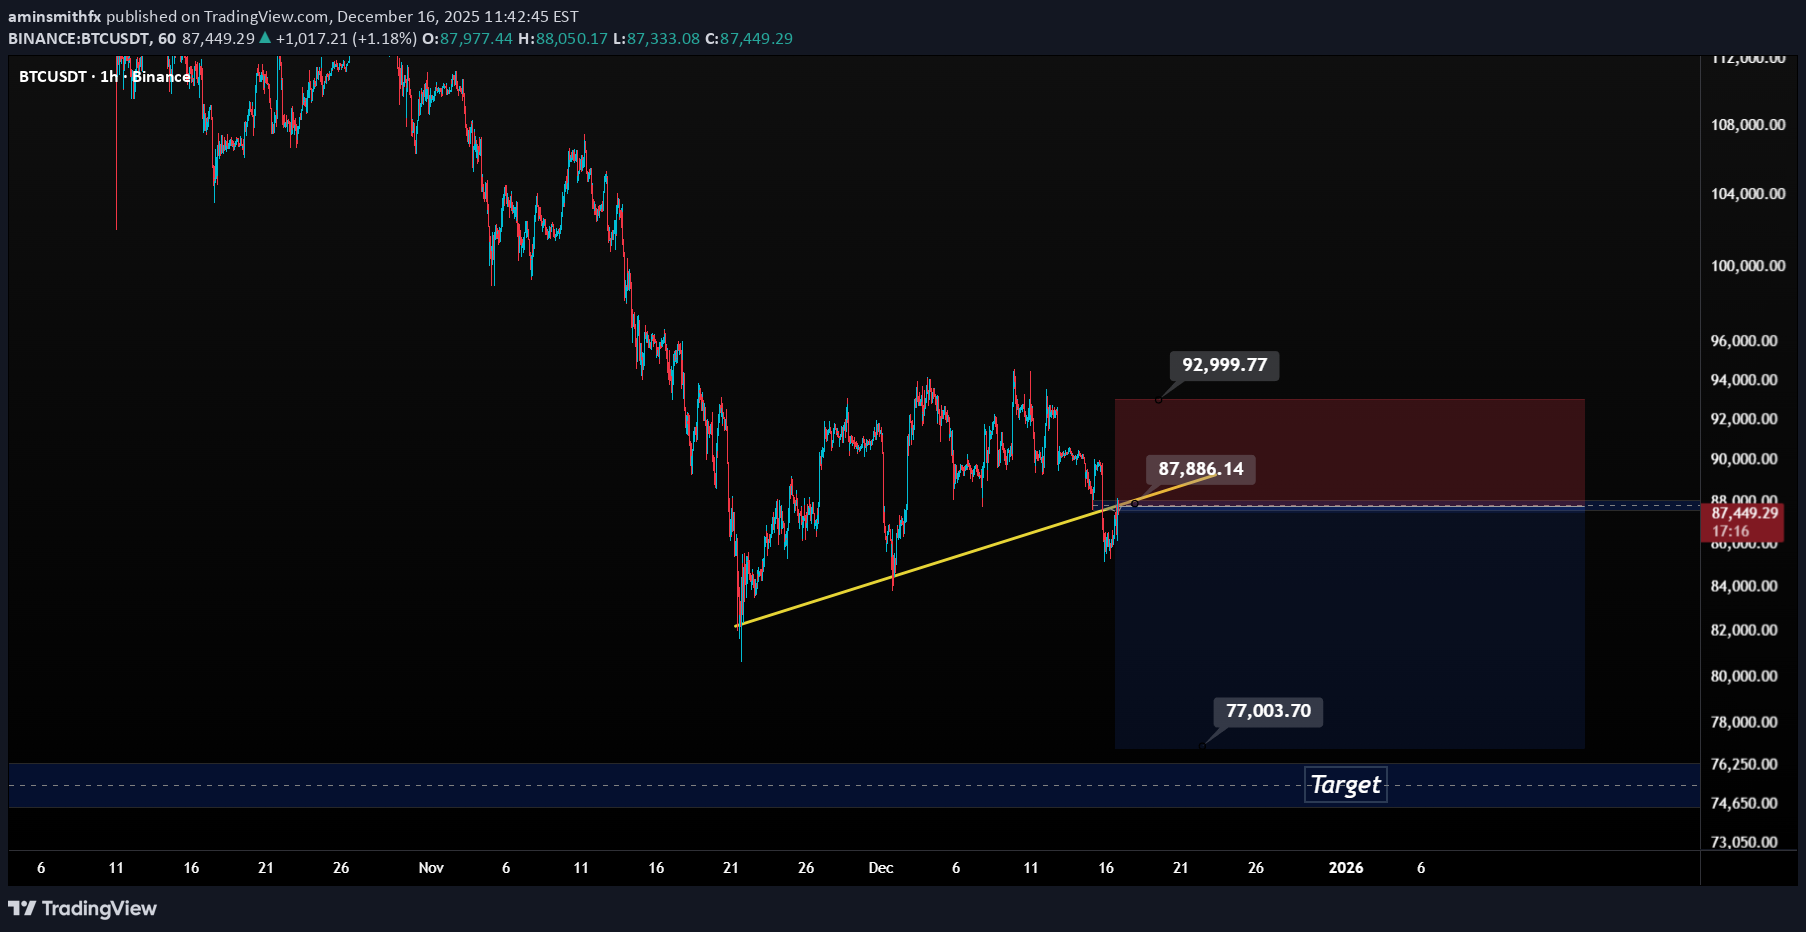Select the green up-arrow change indicator

coord(265,39)
